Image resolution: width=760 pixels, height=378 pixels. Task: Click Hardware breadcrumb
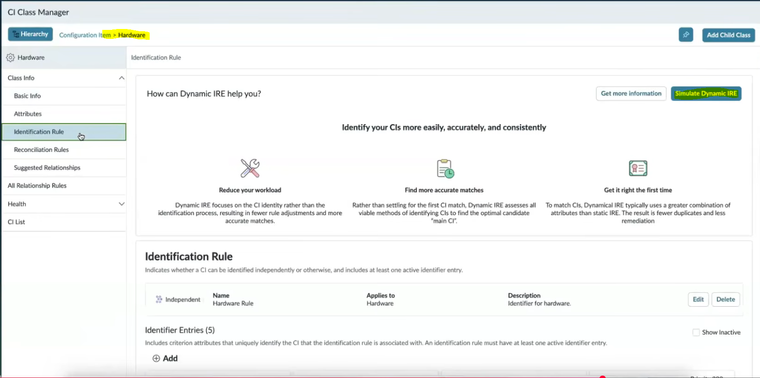point(131,35)
